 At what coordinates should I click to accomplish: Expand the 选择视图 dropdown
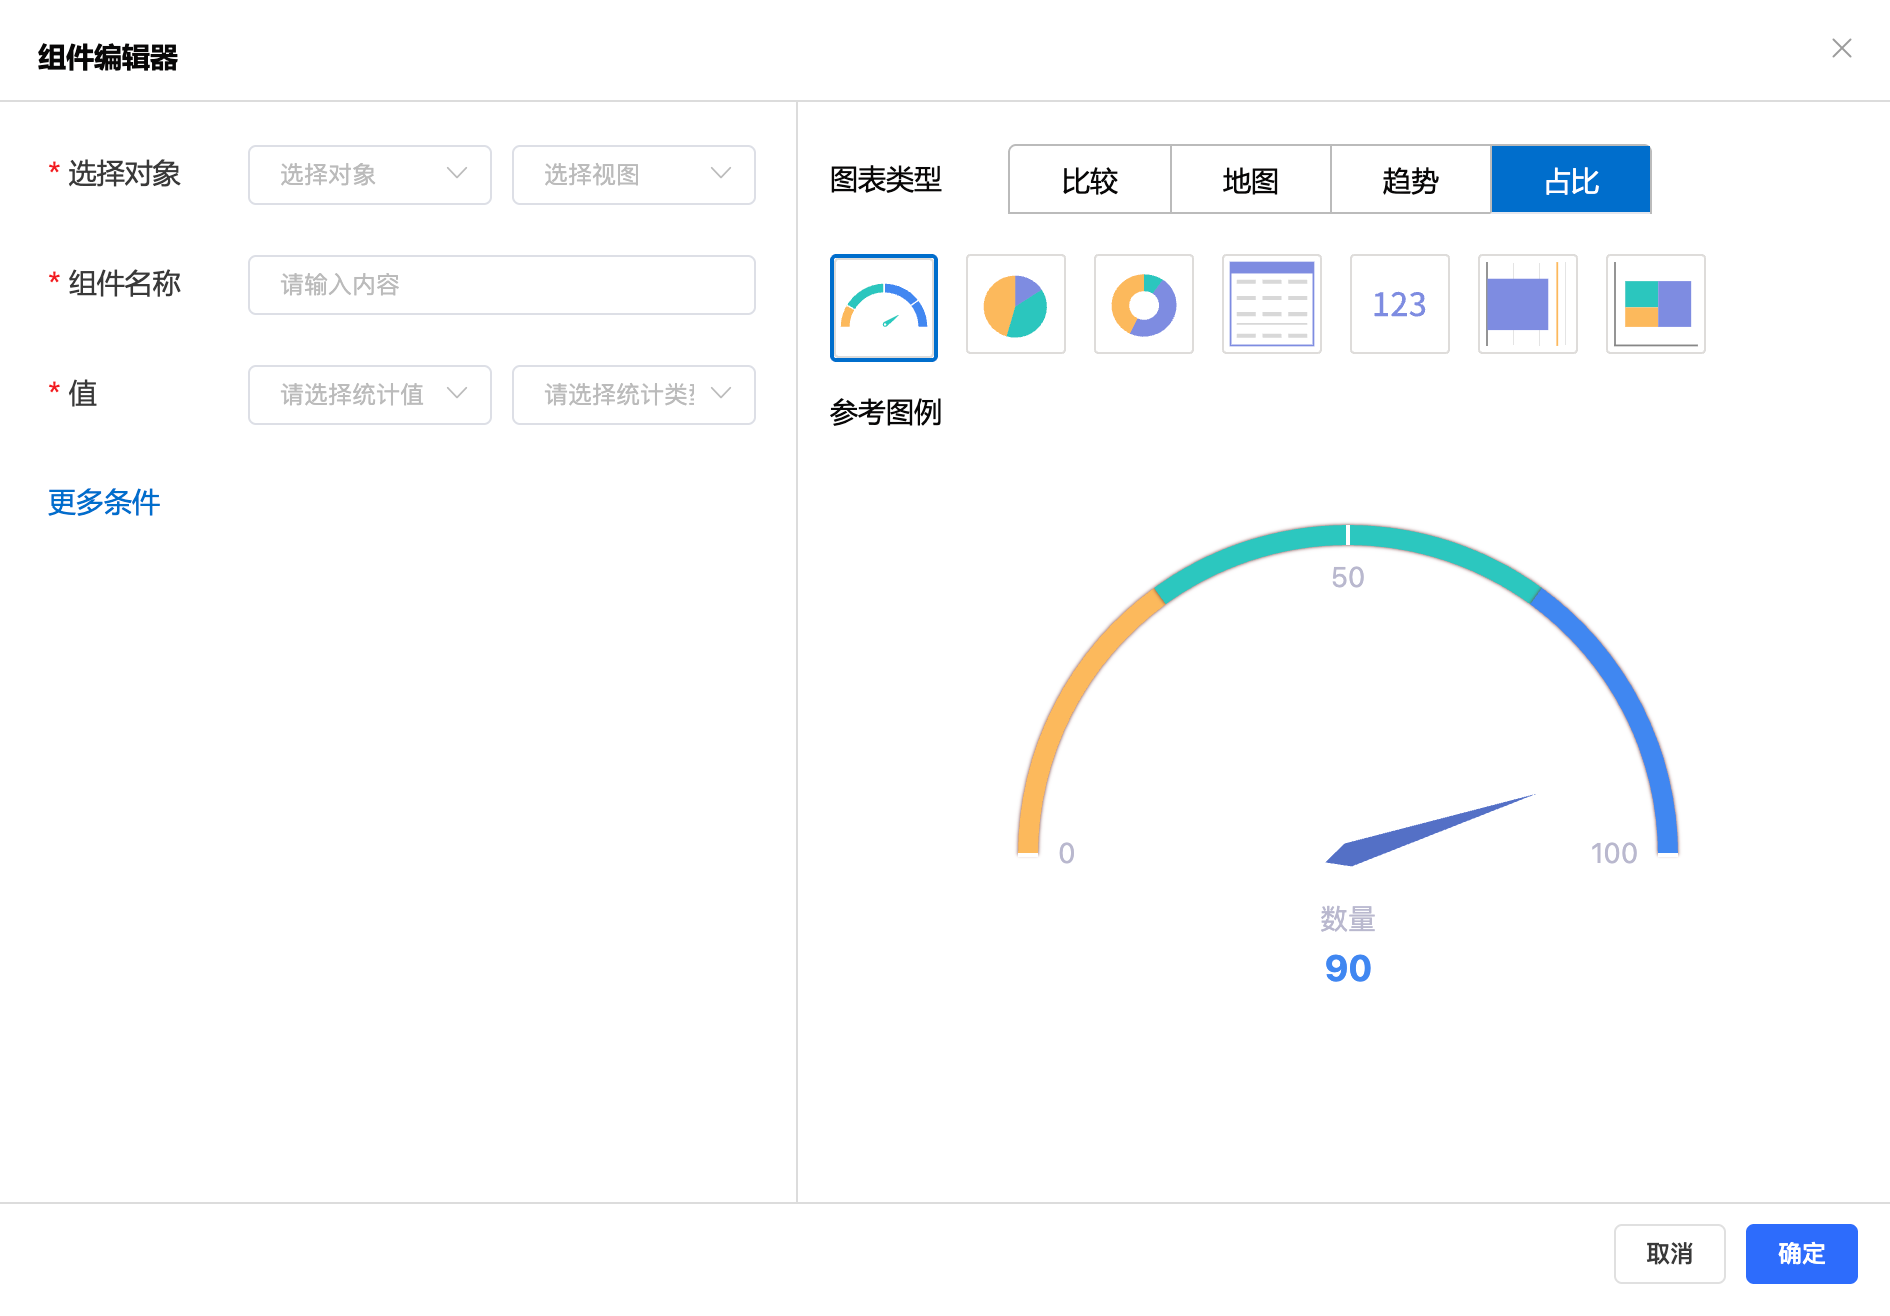(x=633, y=175)
